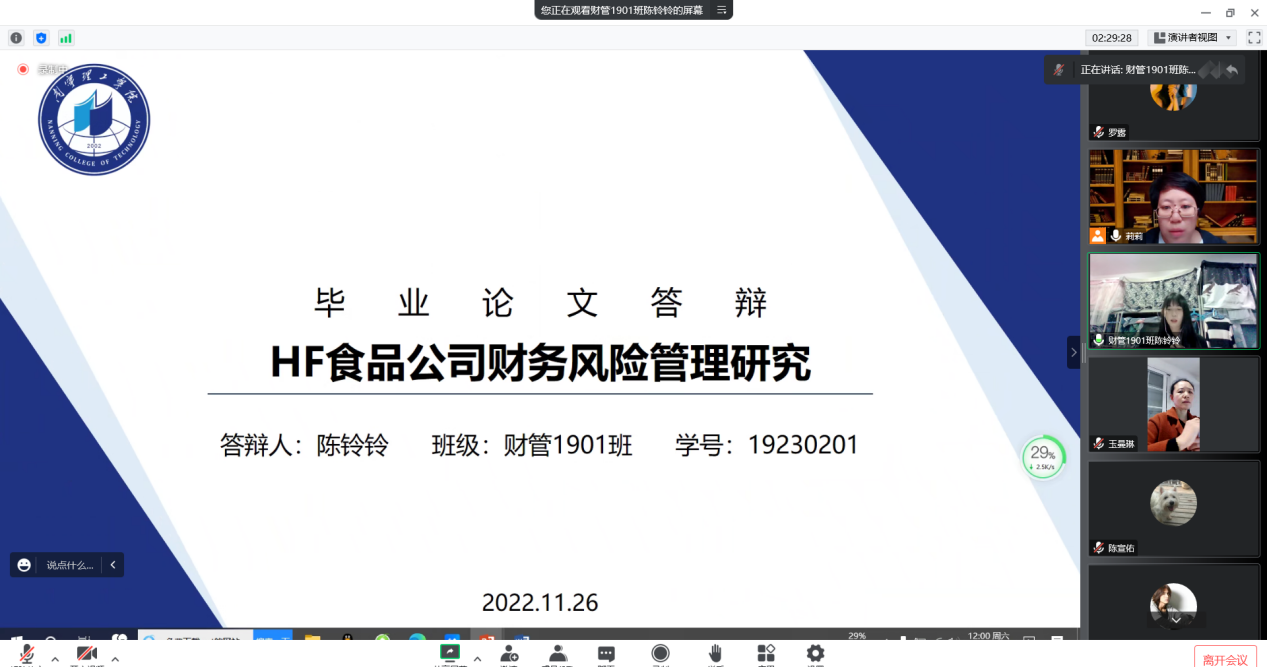The width and height of the screenshot is (1267, 667).
Task: Expand audio options arrow beside microphone
Action: tap(54, 659)
